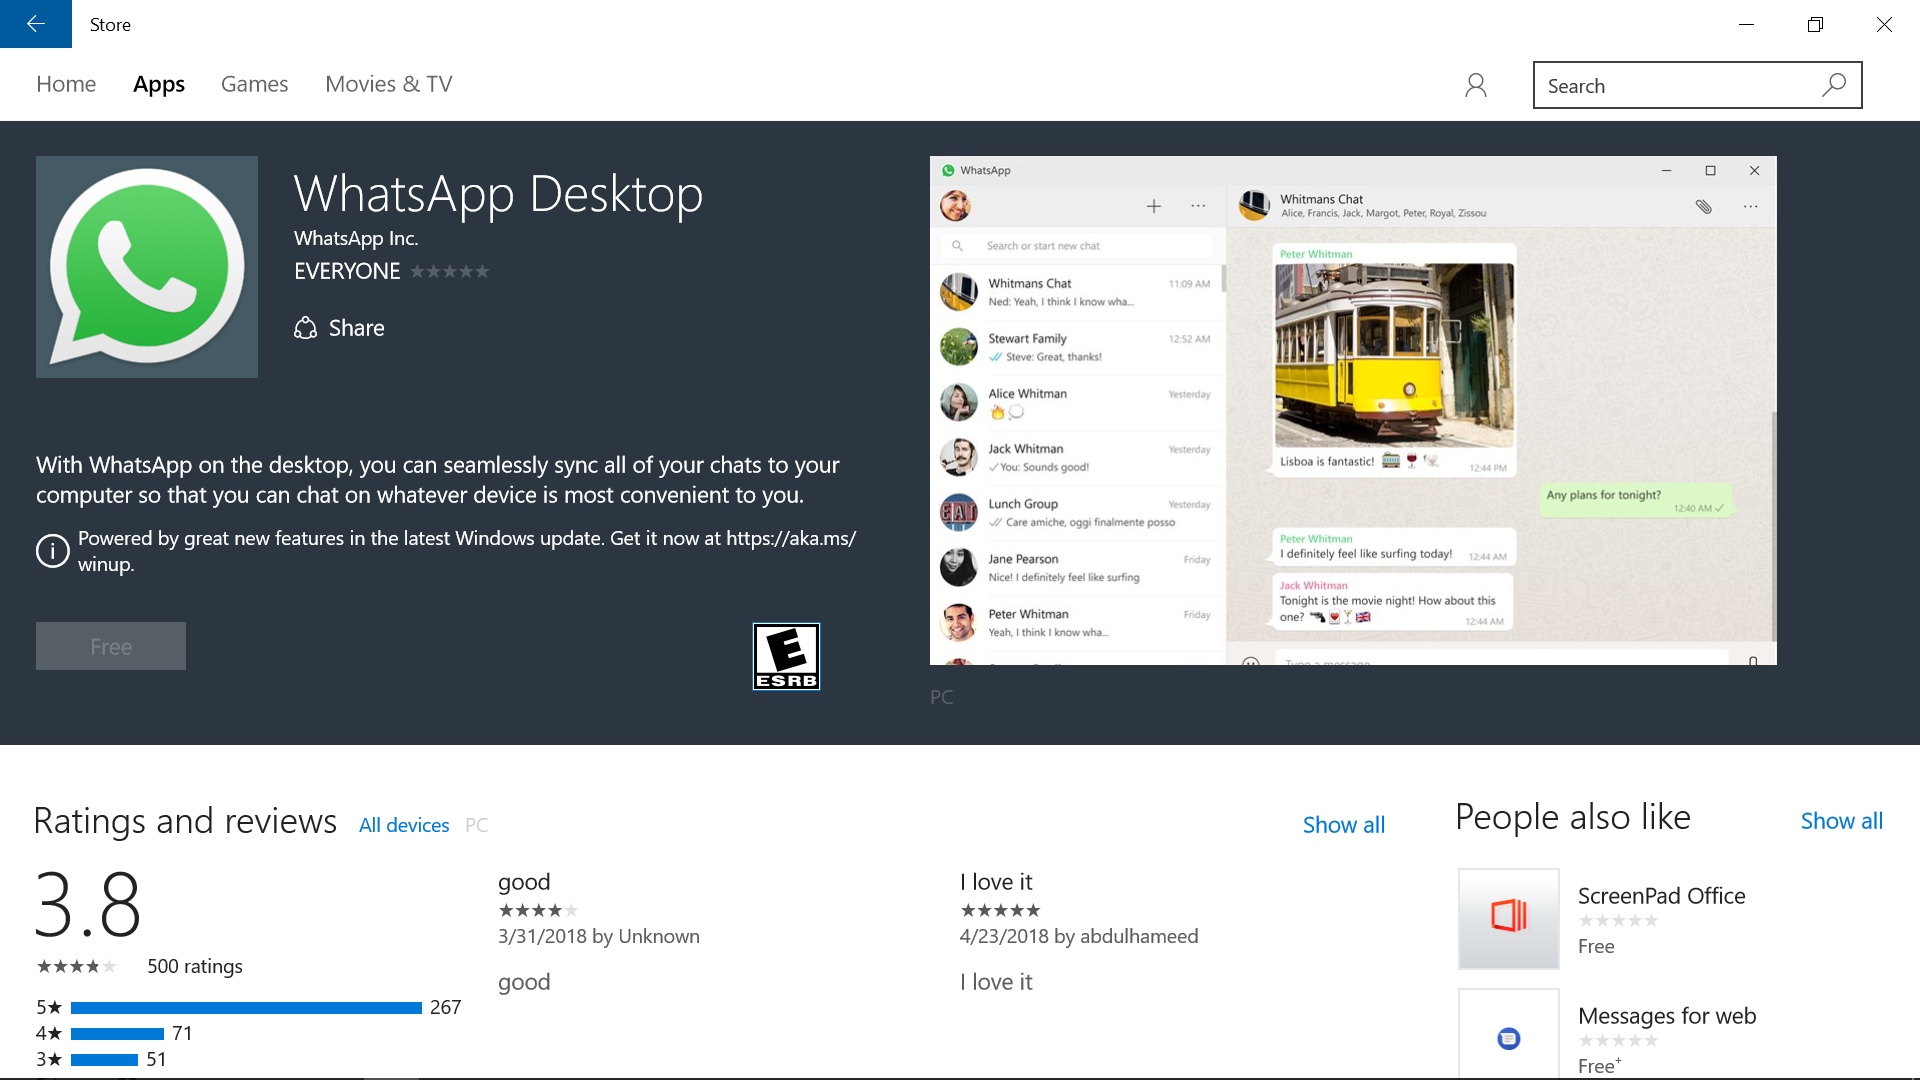Click the WhatsApp Desktop star rating
The image size is (1920, 1080).
pyautogui.click(x=450, y=271)
